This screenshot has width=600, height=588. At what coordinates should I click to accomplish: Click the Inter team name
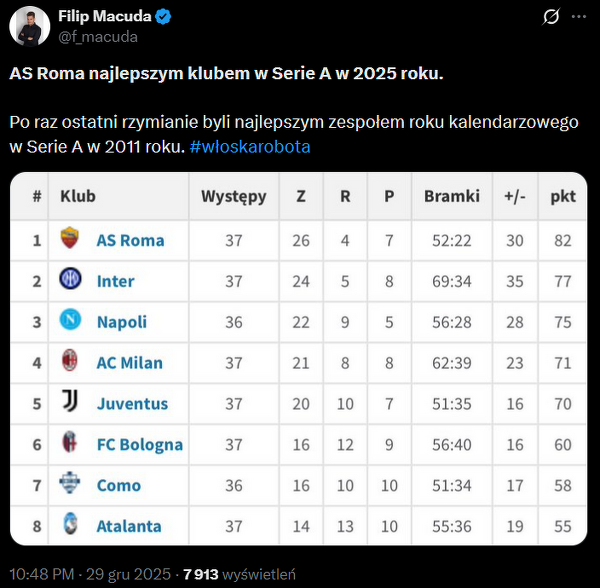click(x=115, y=281)
